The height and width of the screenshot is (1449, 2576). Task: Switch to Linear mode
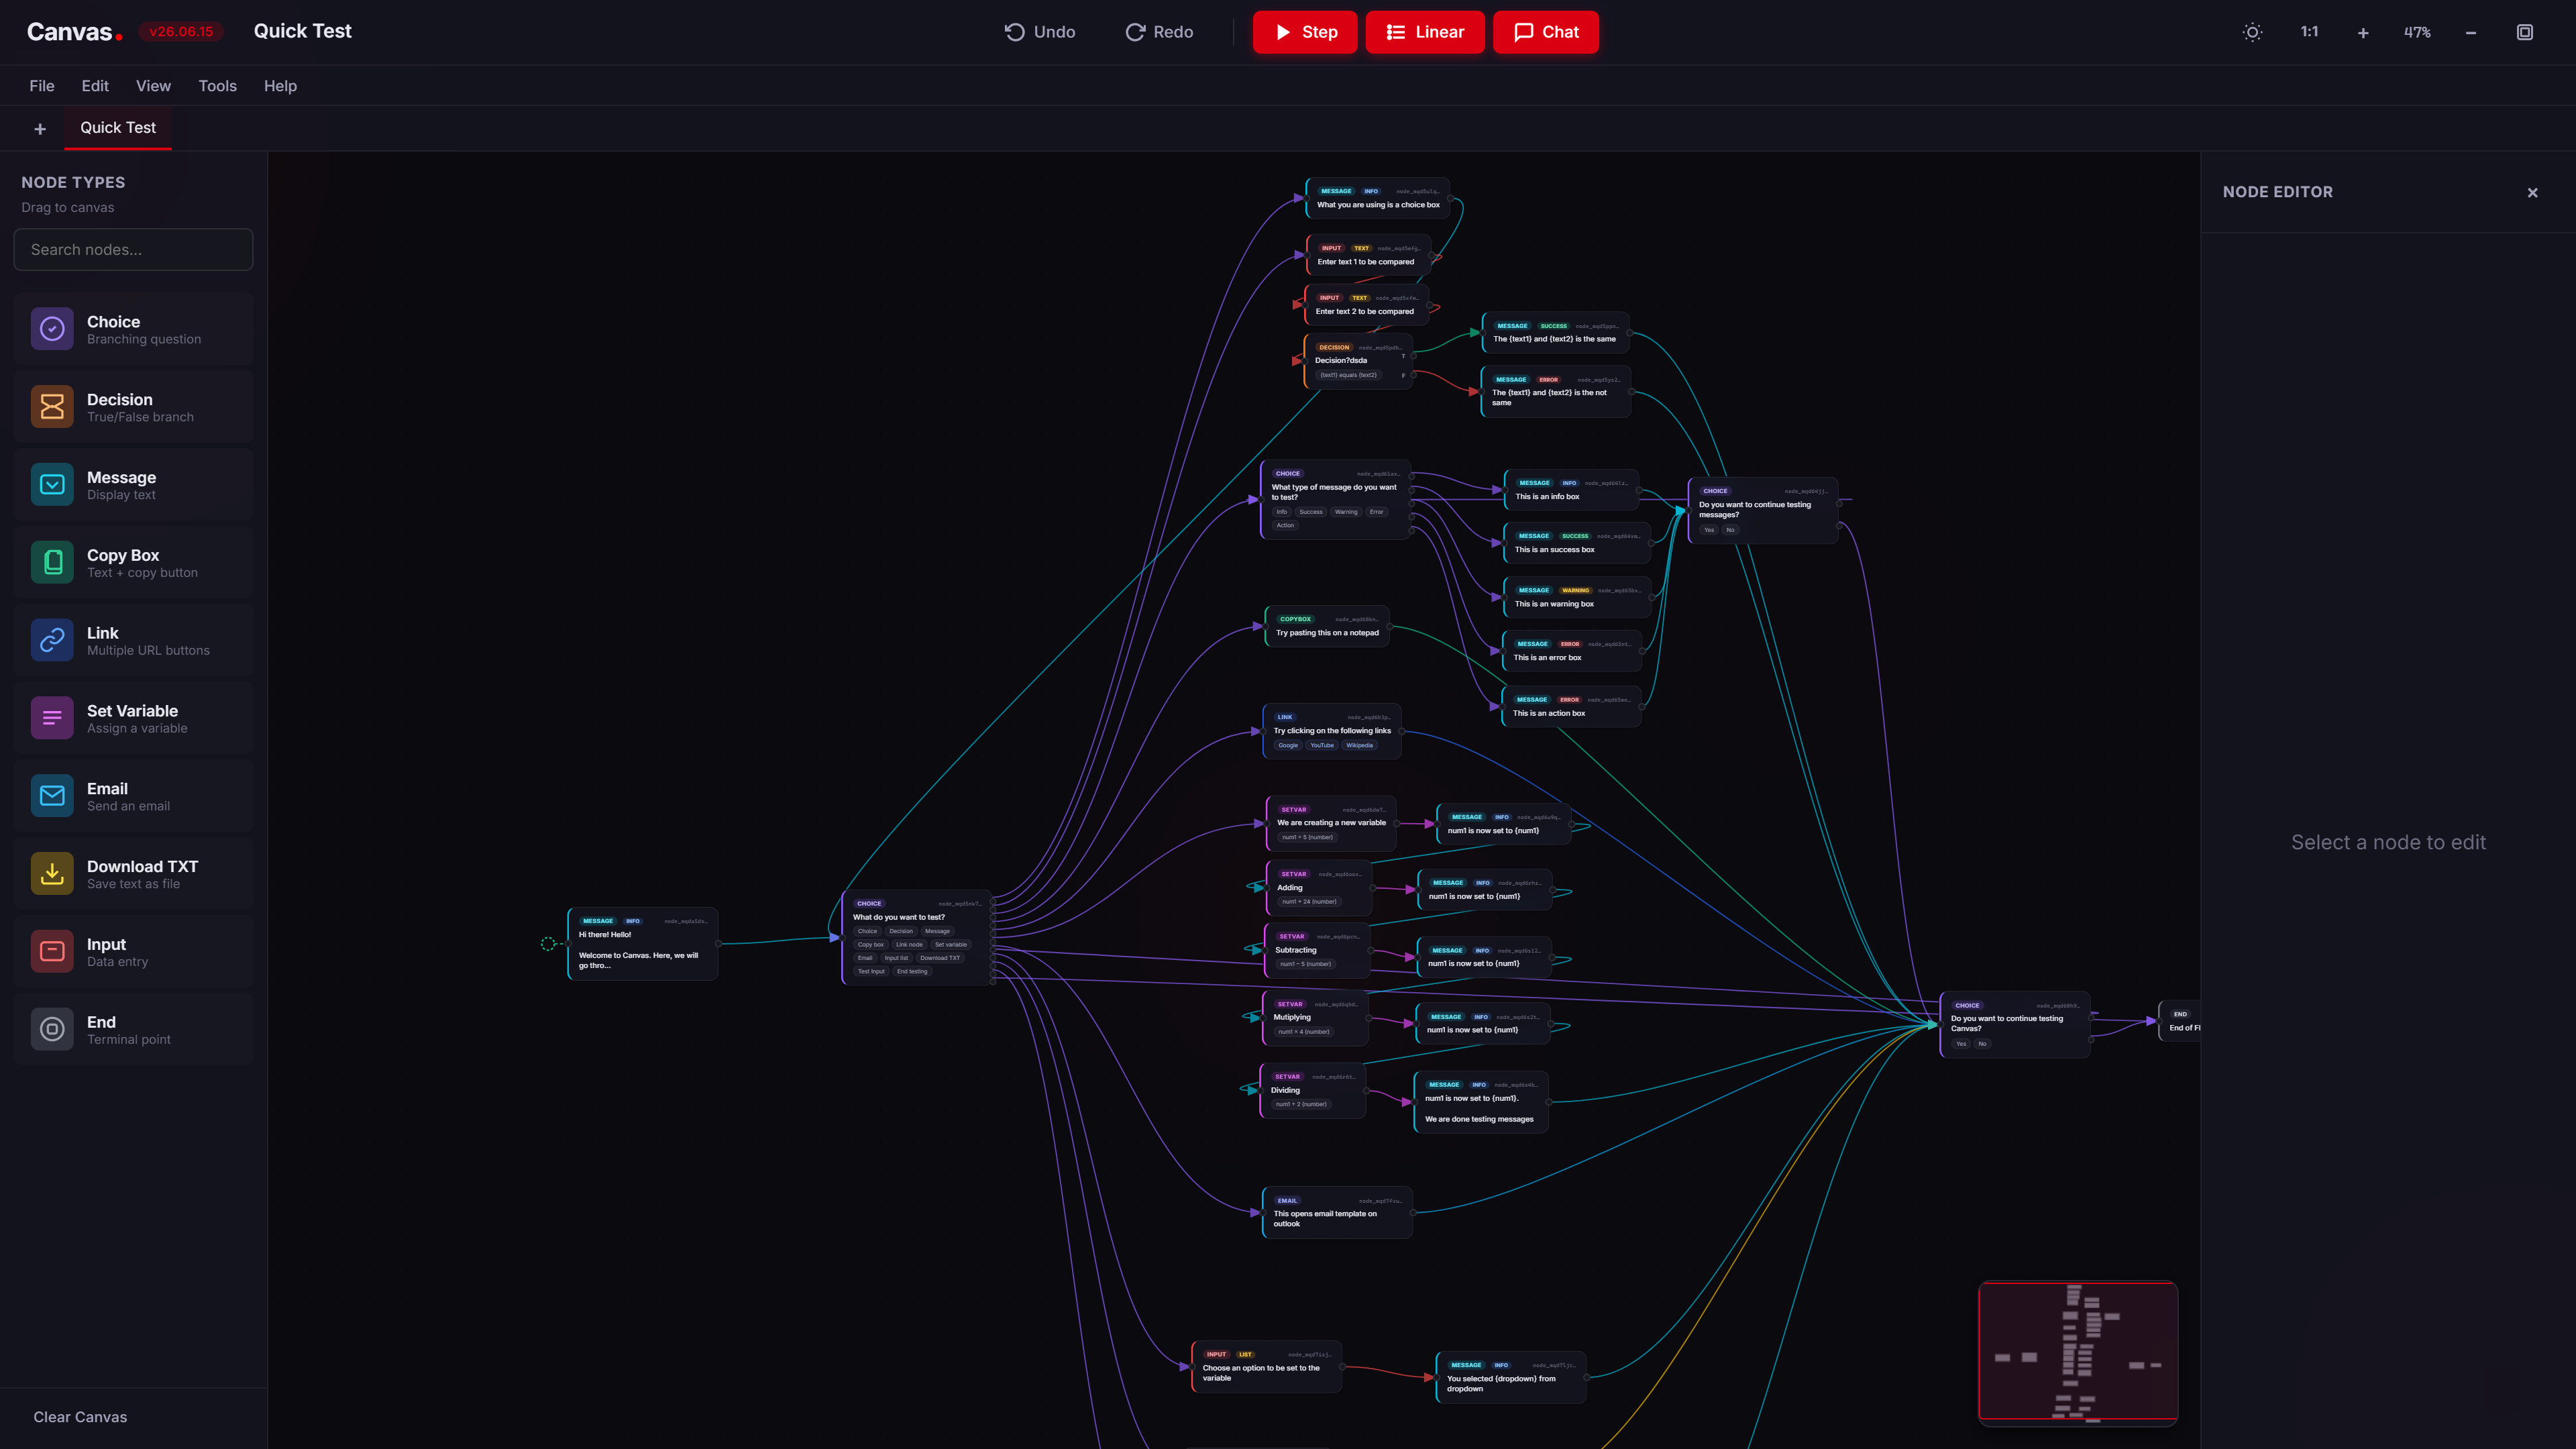tap(1425, 32)
